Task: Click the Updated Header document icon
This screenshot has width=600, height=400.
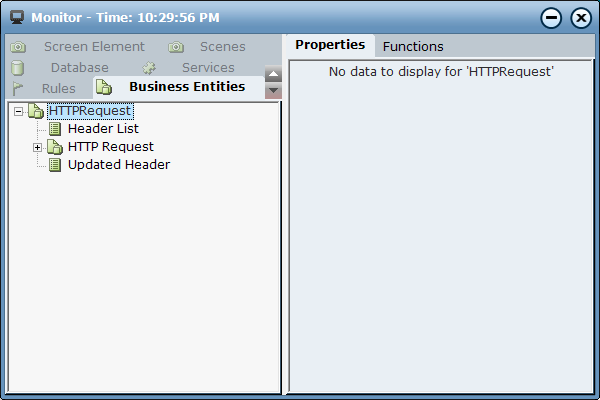Action: tap(55, 165)
